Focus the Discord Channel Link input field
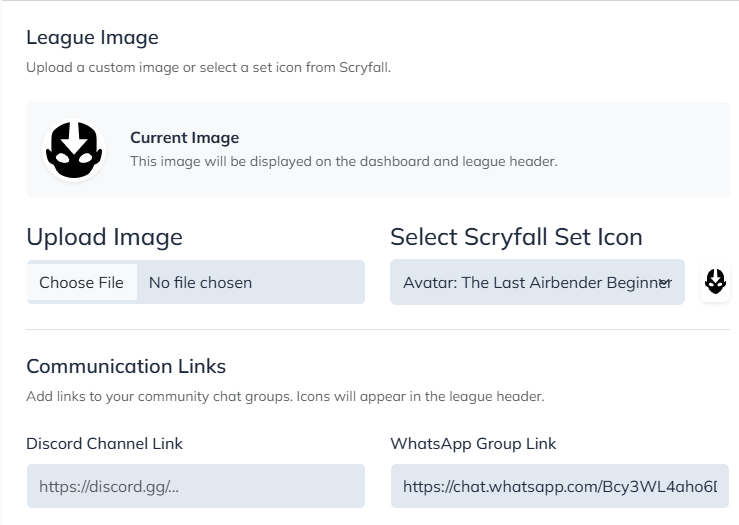 196,486
